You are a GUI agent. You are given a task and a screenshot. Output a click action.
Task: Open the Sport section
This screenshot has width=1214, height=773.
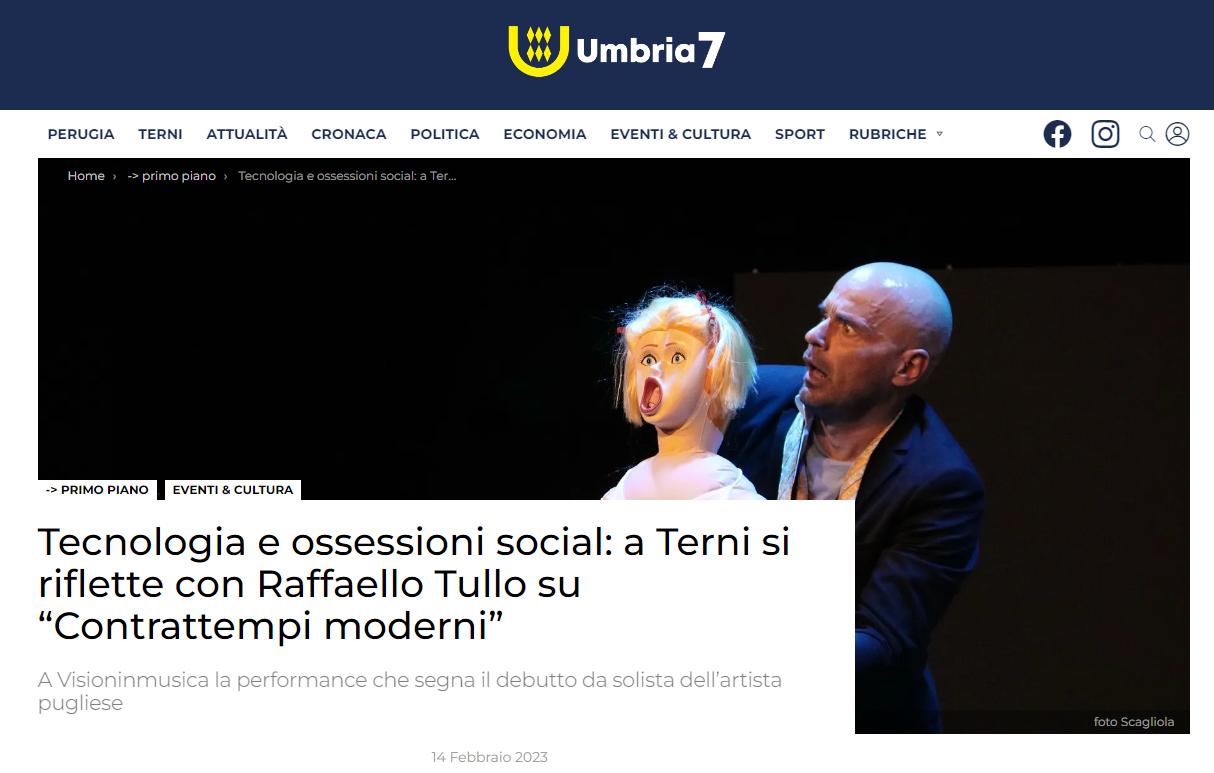pos(800,134)
